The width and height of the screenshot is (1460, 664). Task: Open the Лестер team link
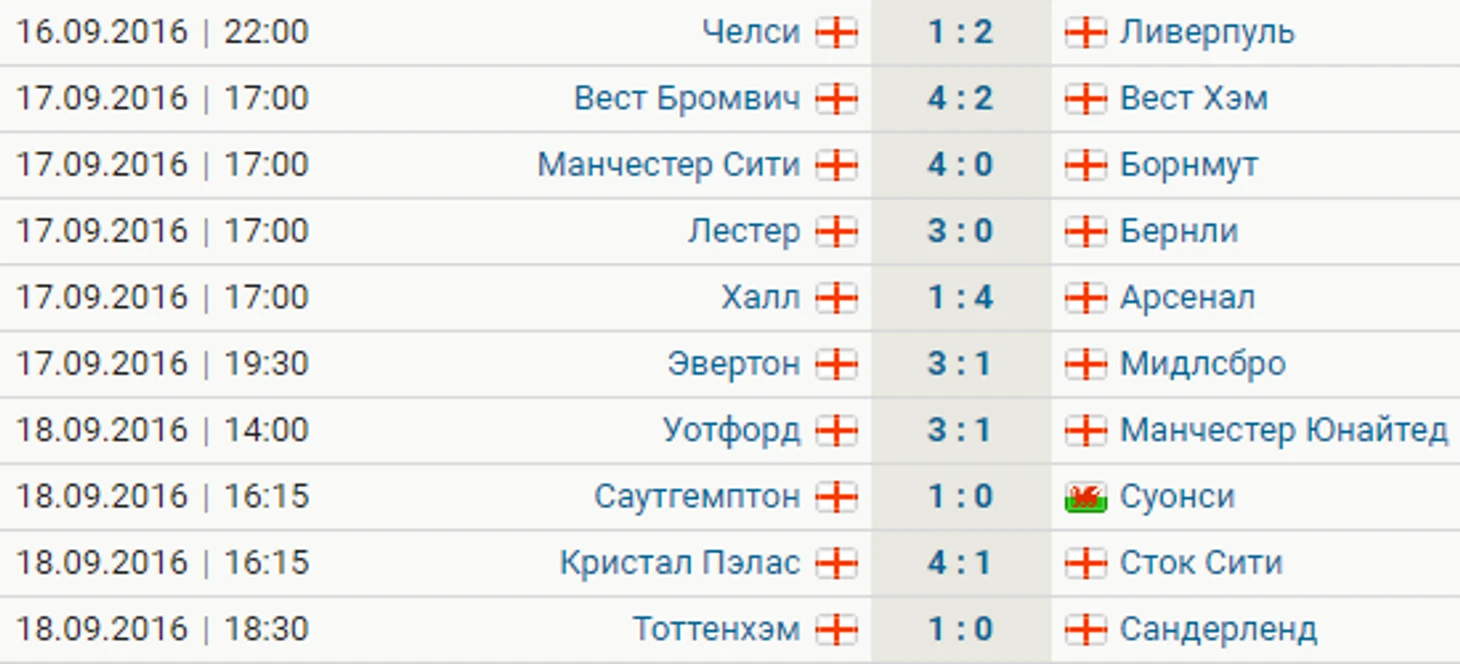point(744,231)
